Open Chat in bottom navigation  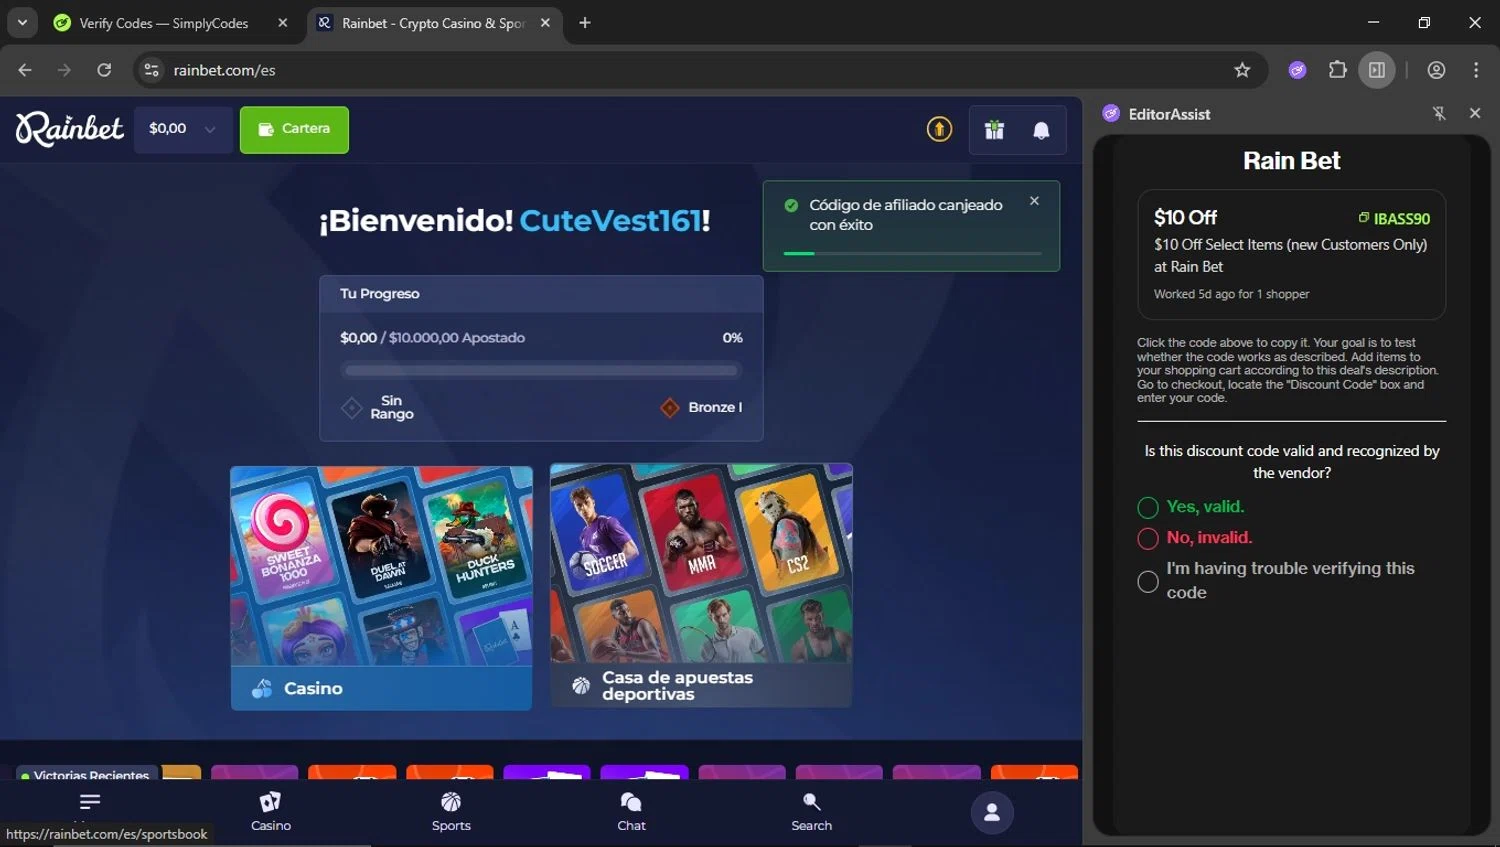point(631,812)
